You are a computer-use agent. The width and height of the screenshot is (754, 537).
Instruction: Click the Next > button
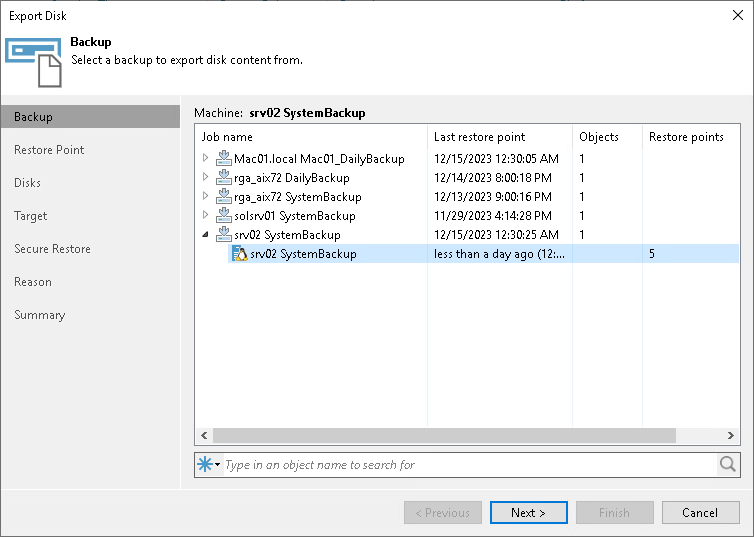click(x=528, y=512)
